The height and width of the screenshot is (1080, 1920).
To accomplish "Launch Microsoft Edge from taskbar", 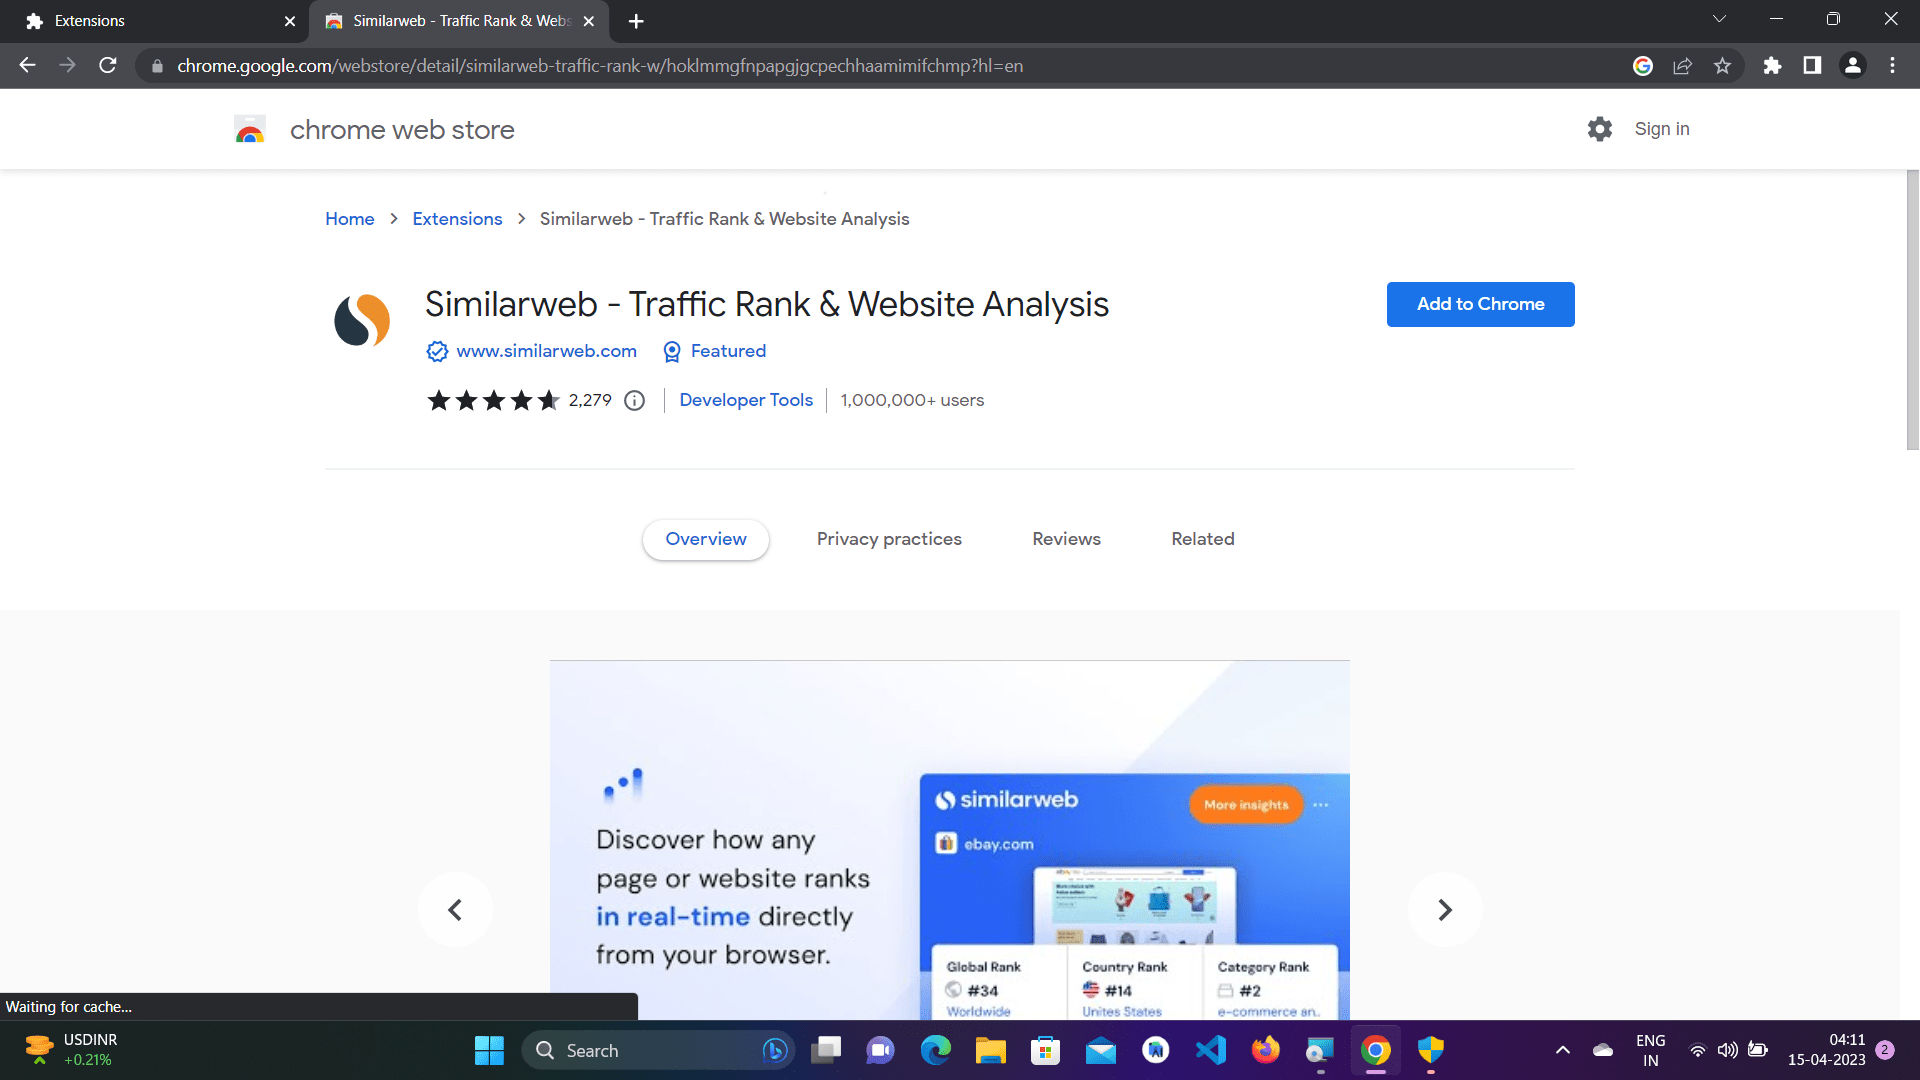I will (x=936, y=1050).
